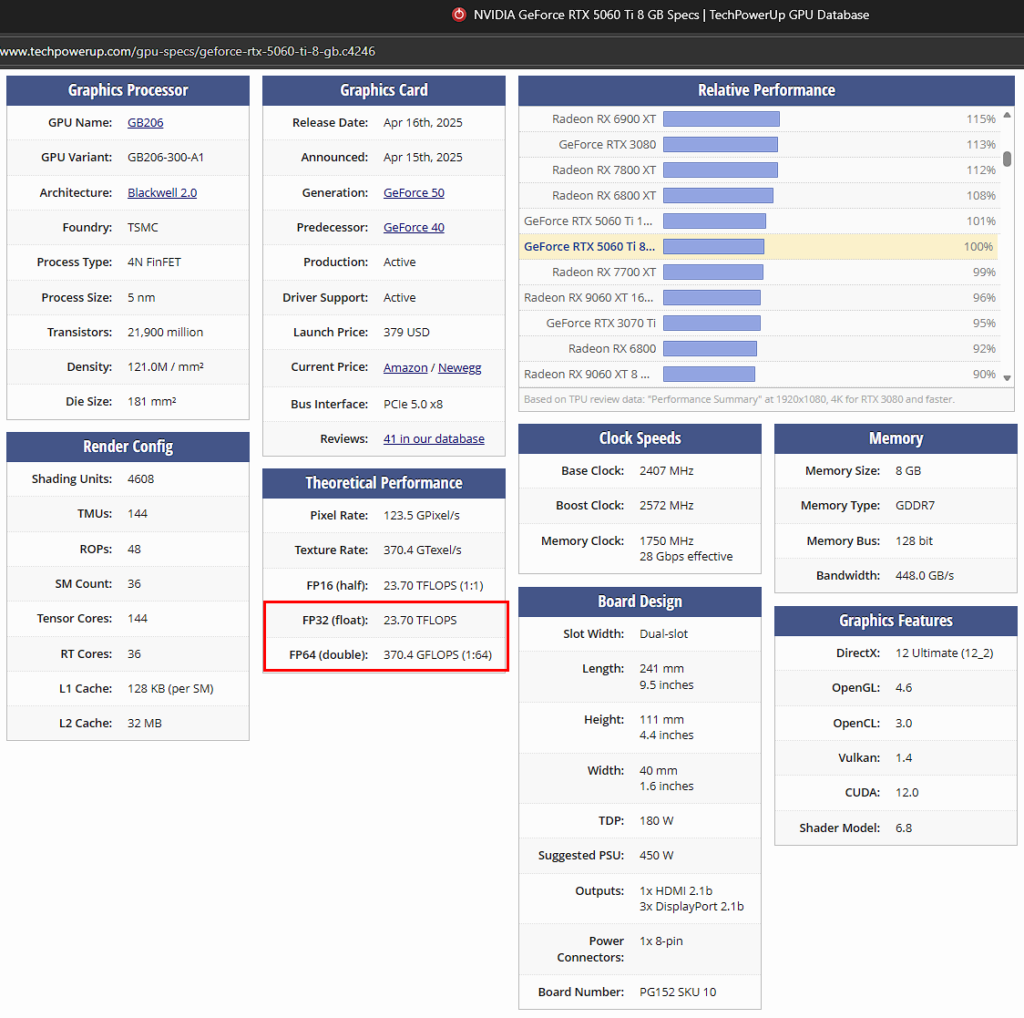This screenshot has width=1024, height=1018.
Task: Visit the Newegg price link
Action: point(459,368)
